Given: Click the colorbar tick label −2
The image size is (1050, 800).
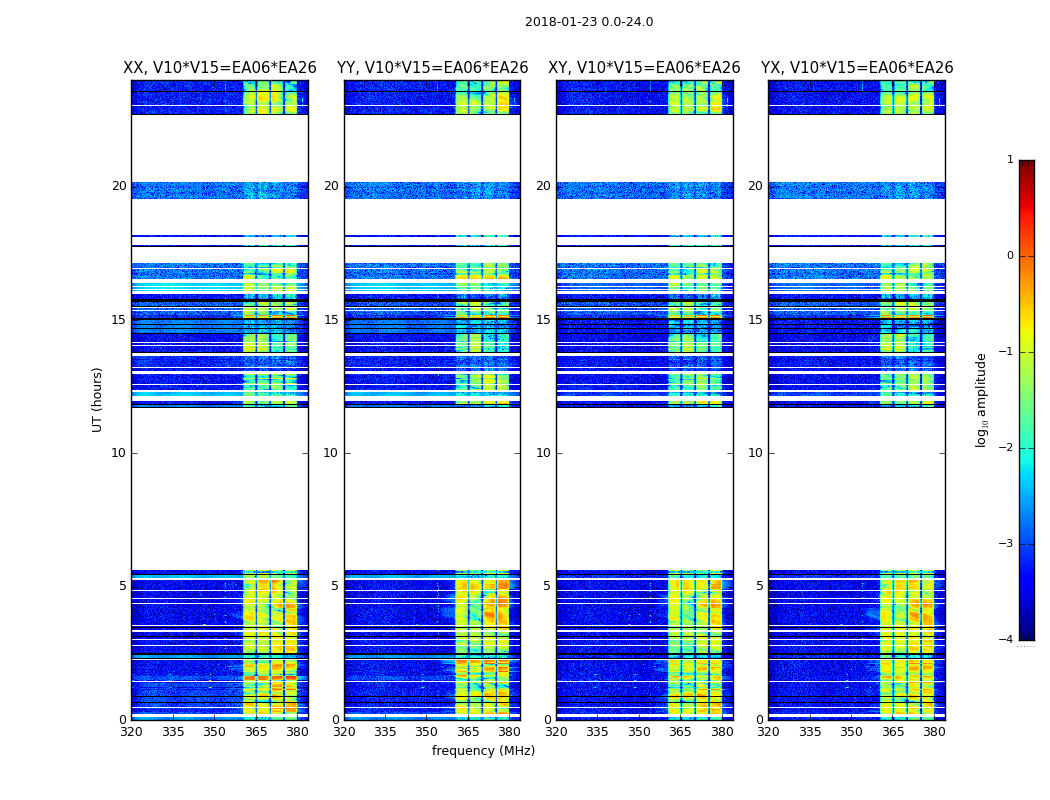Looking at the screenshot, I should (1007, 448).
